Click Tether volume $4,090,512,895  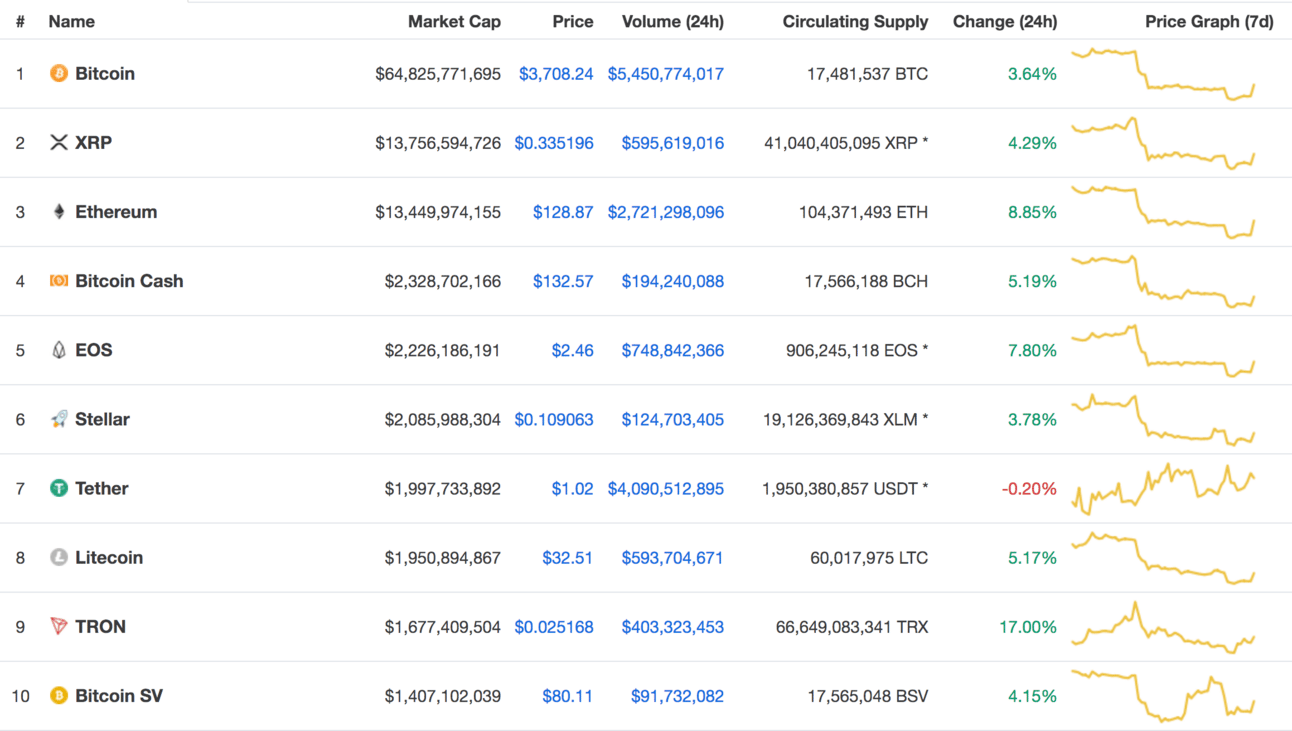[x=666, y=488]
